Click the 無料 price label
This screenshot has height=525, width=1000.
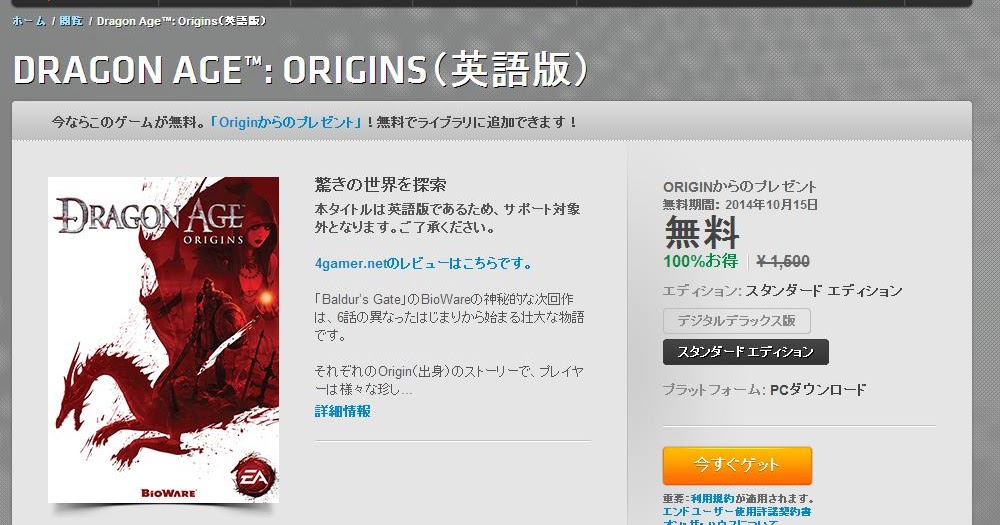[x=702, y=233]
